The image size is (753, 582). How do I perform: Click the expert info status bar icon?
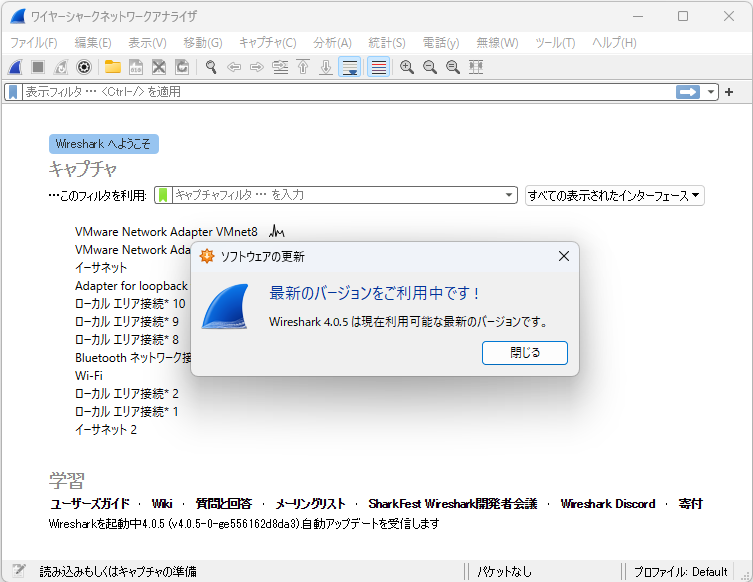pos(19,571)
